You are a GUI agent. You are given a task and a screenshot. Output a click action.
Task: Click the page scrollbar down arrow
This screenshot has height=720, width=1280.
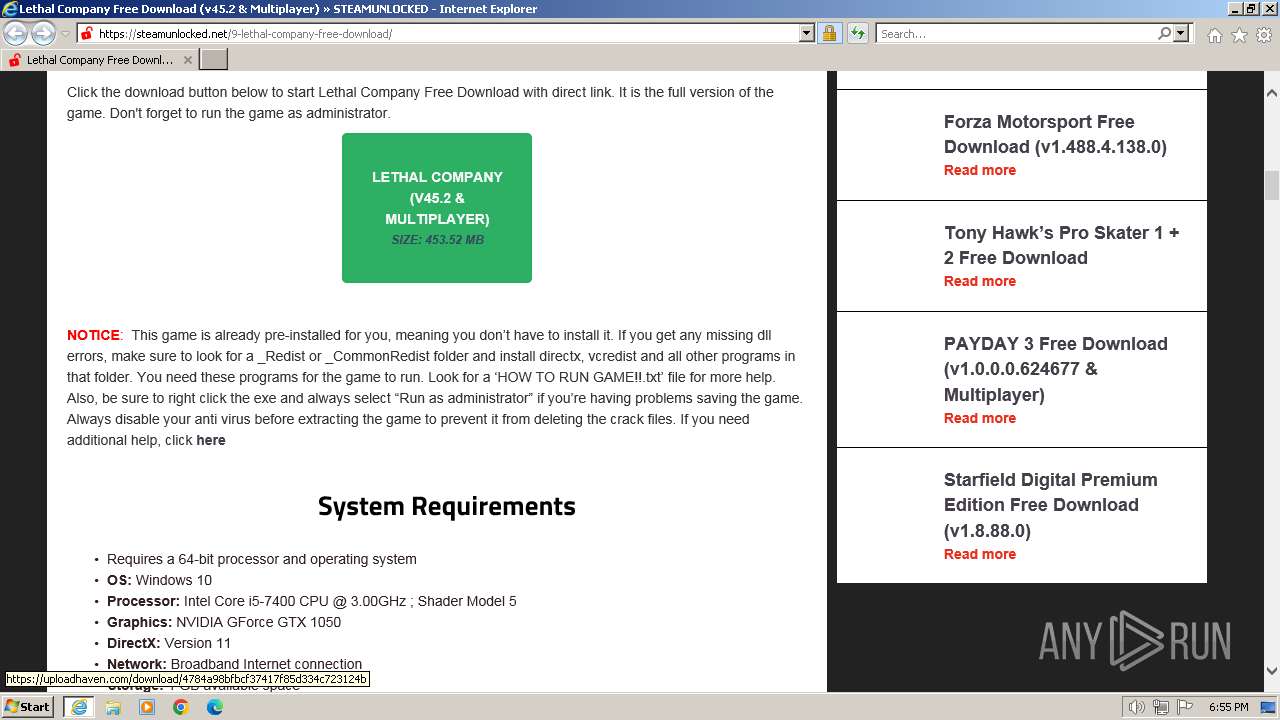click(x=1272, y=671)
